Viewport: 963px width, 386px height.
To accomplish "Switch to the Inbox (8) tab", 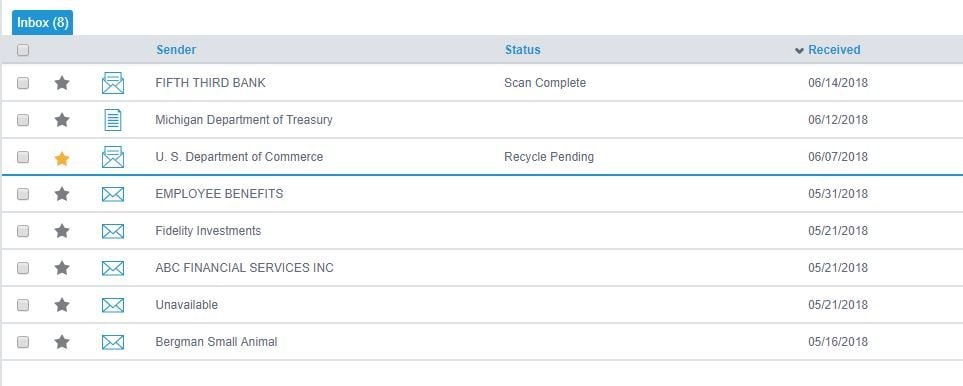I will pos(42,23).
